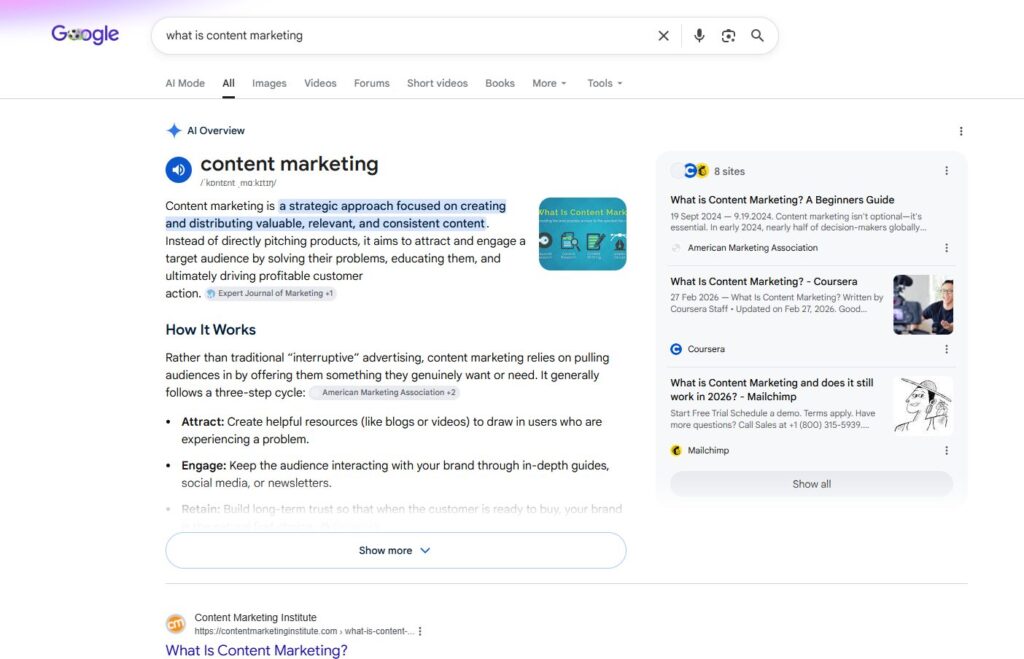
Task: Click the highlighted definition text
Action: (x=336, y=215)
